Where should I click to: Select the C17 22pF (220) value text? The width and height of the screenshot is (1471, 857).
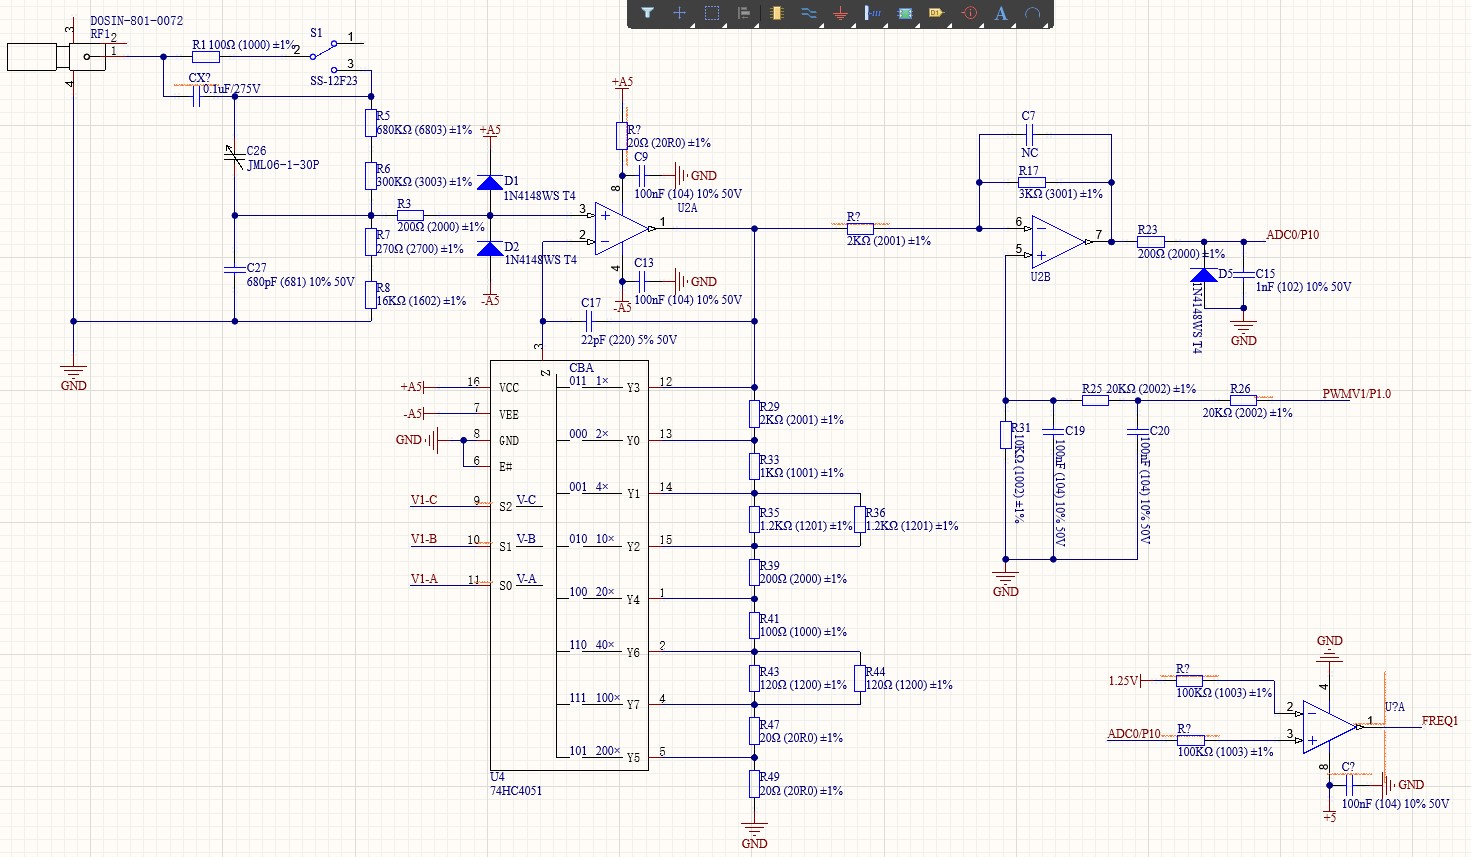(x=629, y=340)
